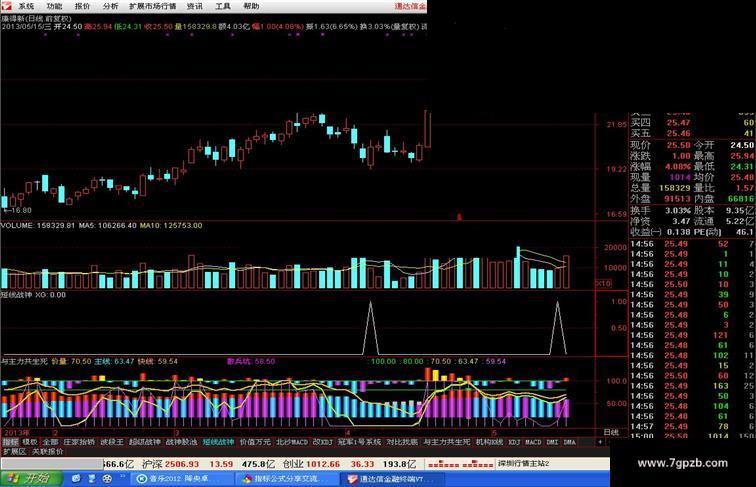Screen dimensions: 756x487
Task: Click the 日线 period label below the chart
Action: click(x=611, y=432)
